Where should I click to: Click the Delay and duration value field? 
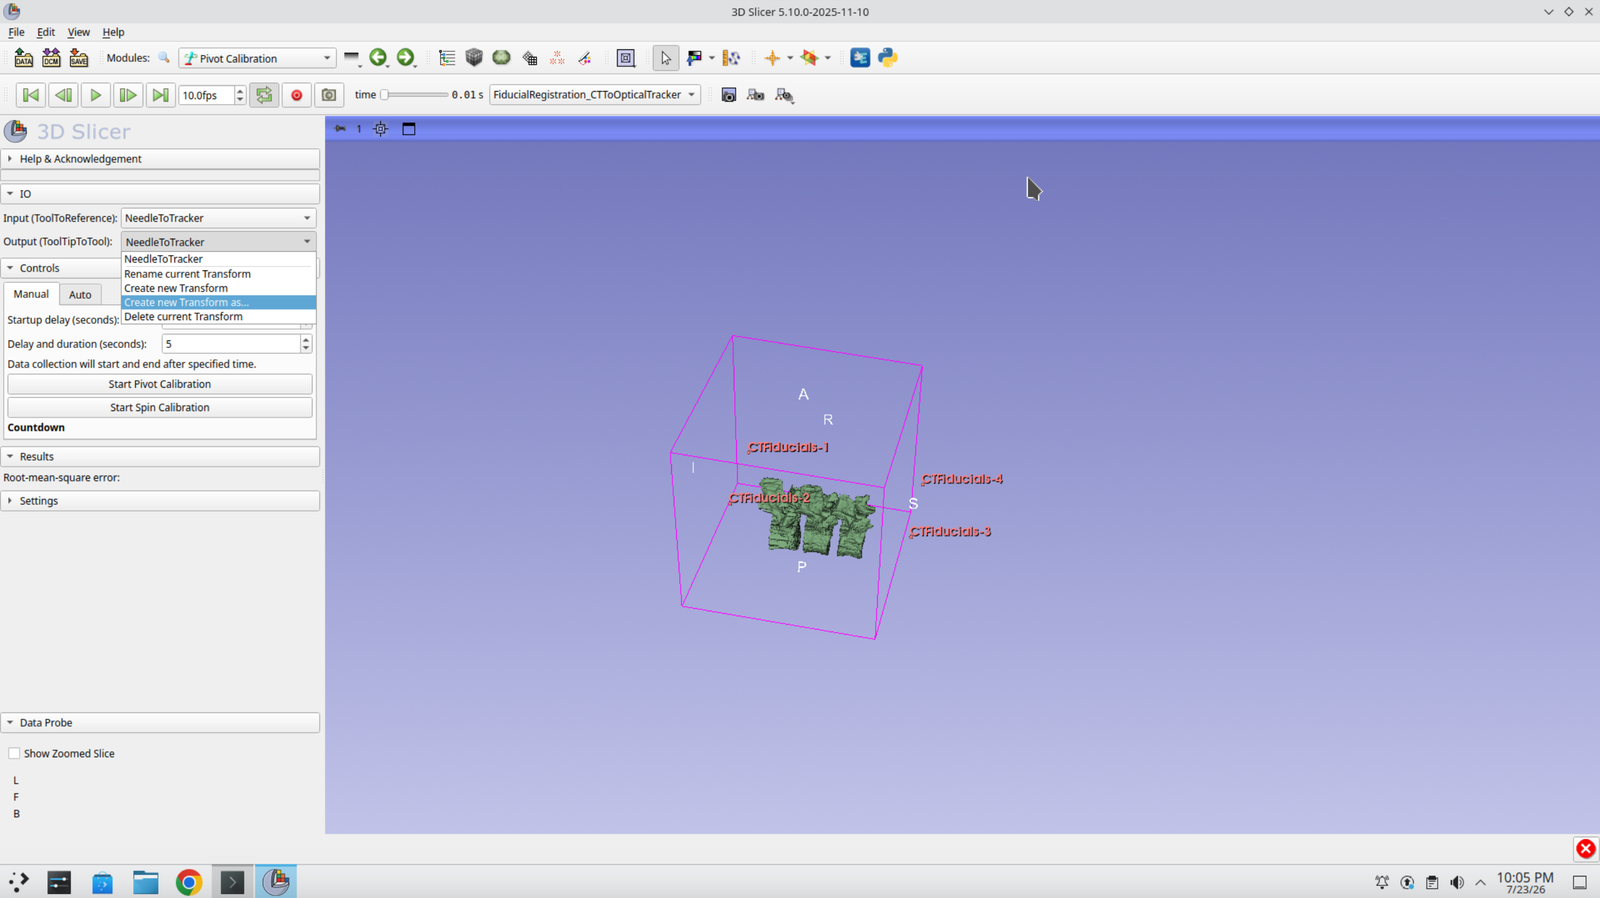pos(231,344)
